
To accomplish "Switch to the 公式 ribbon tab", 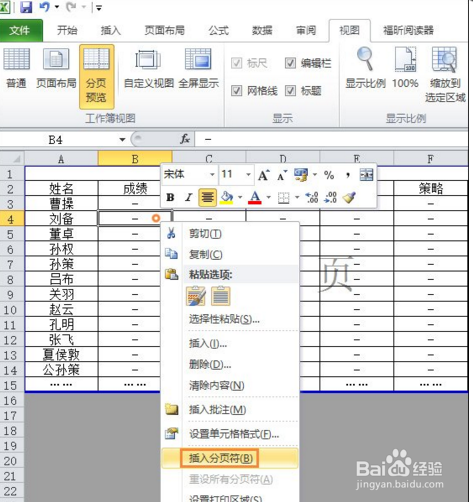I will [219, 31].
